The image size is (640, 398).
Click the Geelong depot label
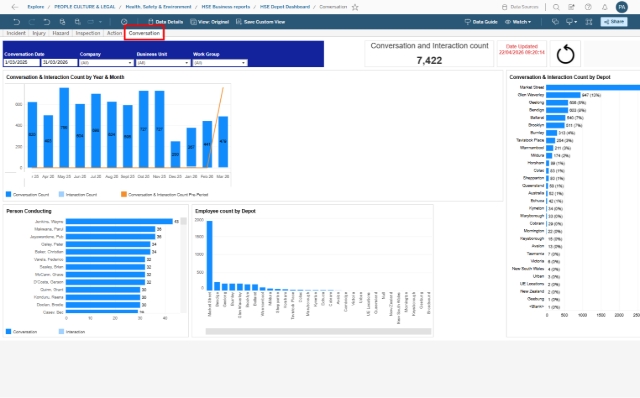[536, 102]
